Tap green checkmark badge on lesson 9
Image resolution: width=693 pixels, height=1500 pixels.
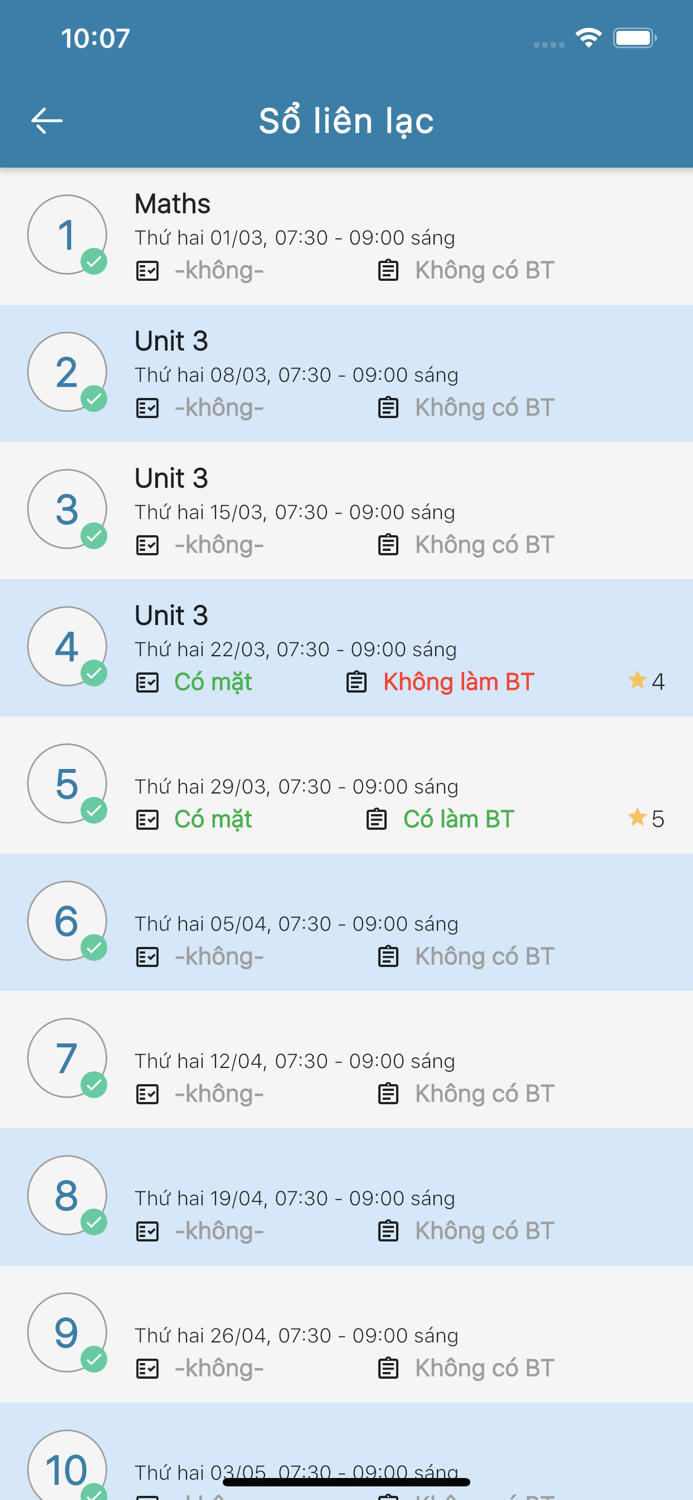coord(94,1358)
